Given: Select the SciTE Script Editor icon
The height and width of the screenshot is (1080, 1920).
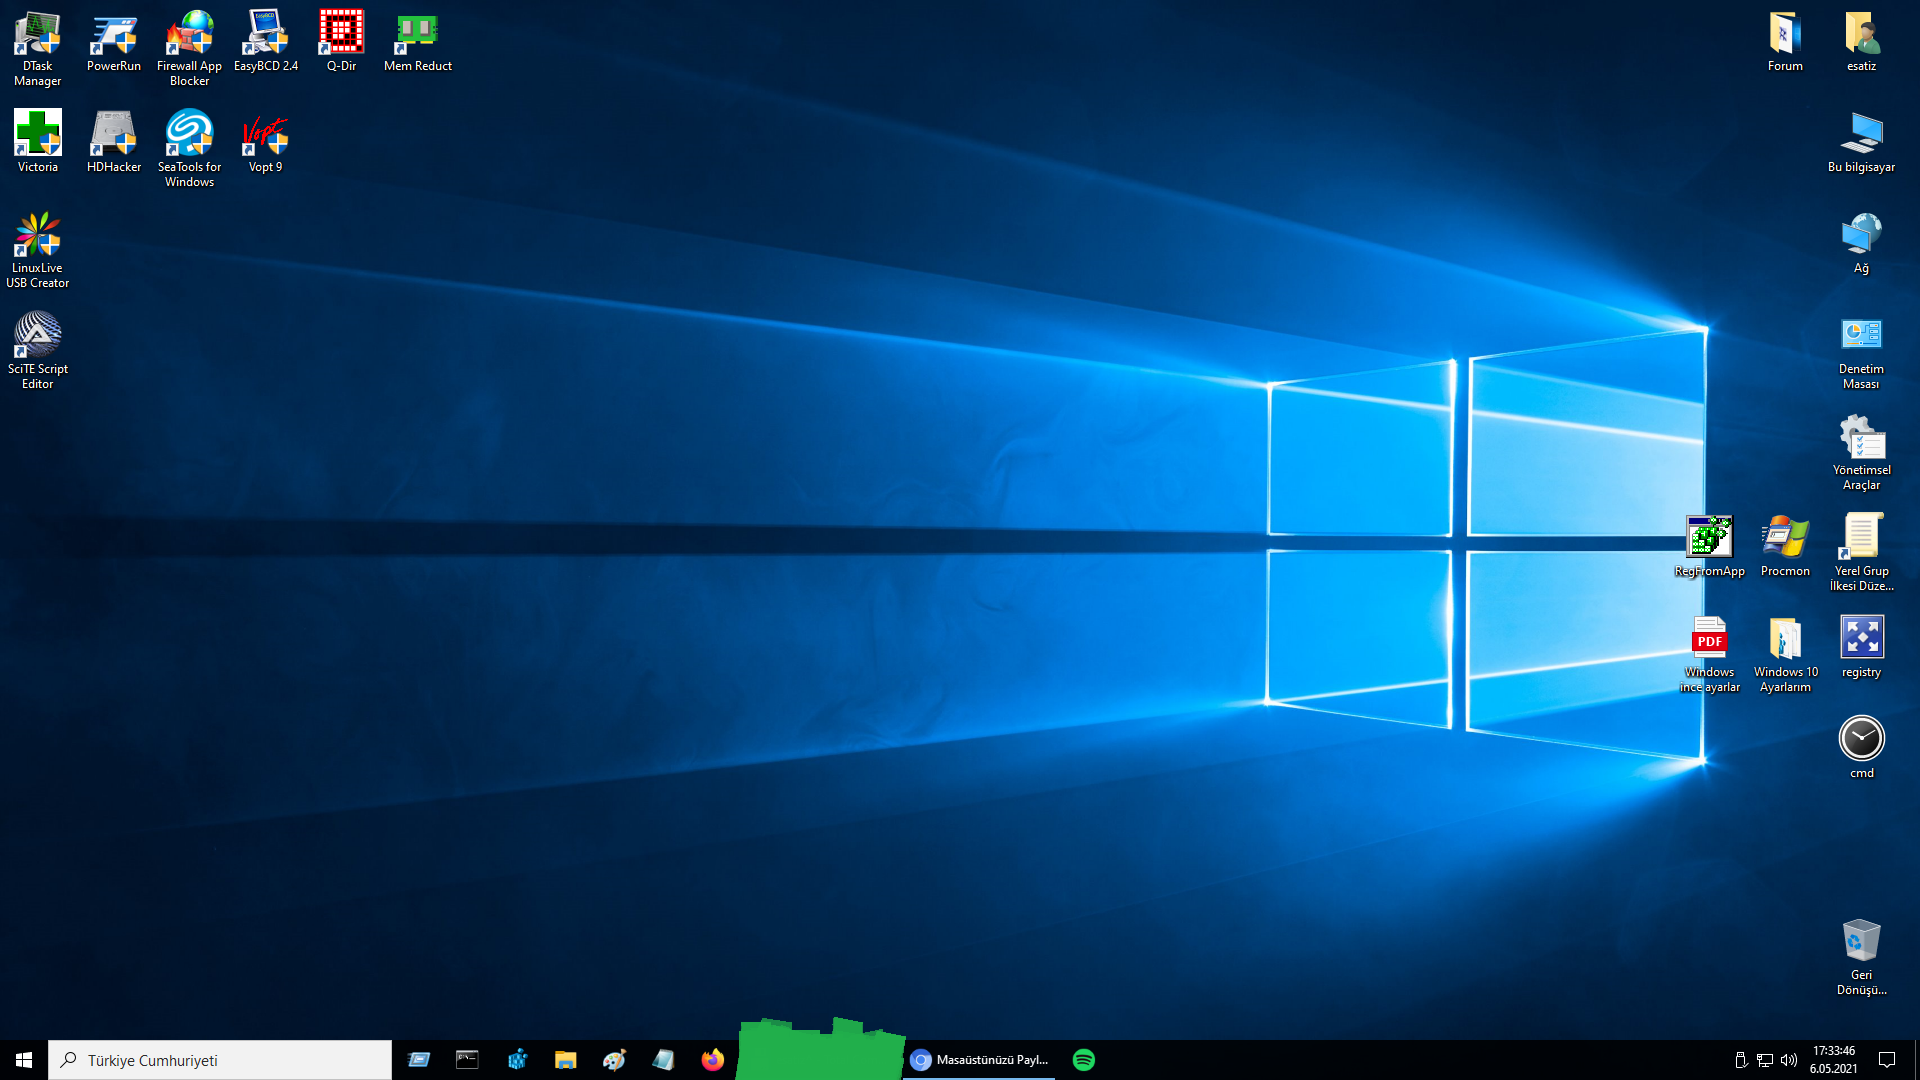Looking at the screenshot, I should (38, 351).
